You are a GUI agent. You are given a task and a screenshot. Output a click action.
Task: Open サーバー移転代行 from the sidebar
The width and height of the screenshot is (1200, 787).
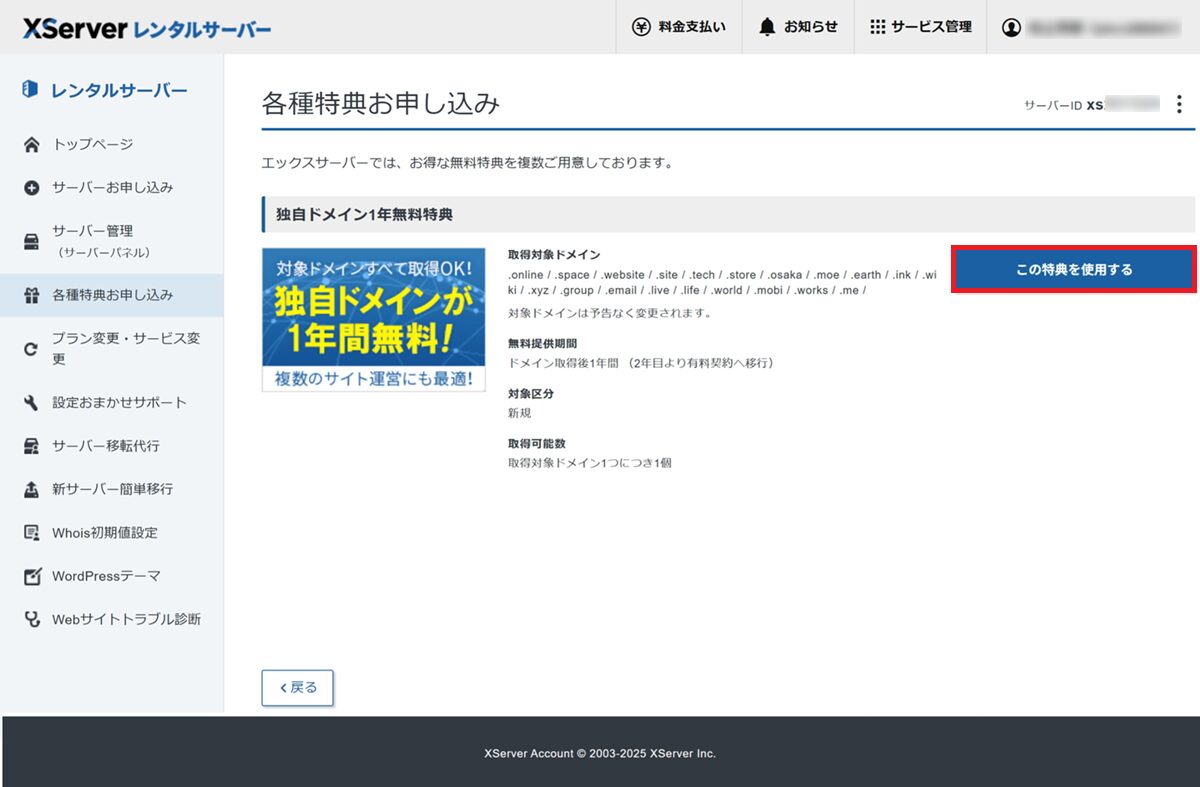105,446
